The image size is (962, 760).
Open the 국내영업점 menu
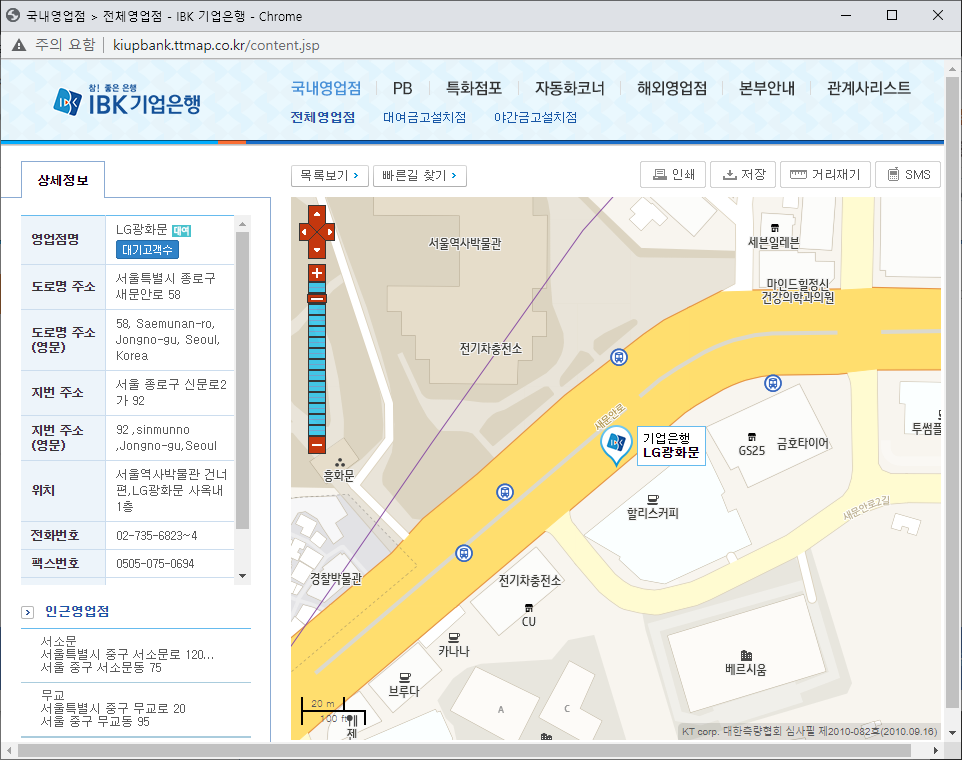tap(326, 88)
